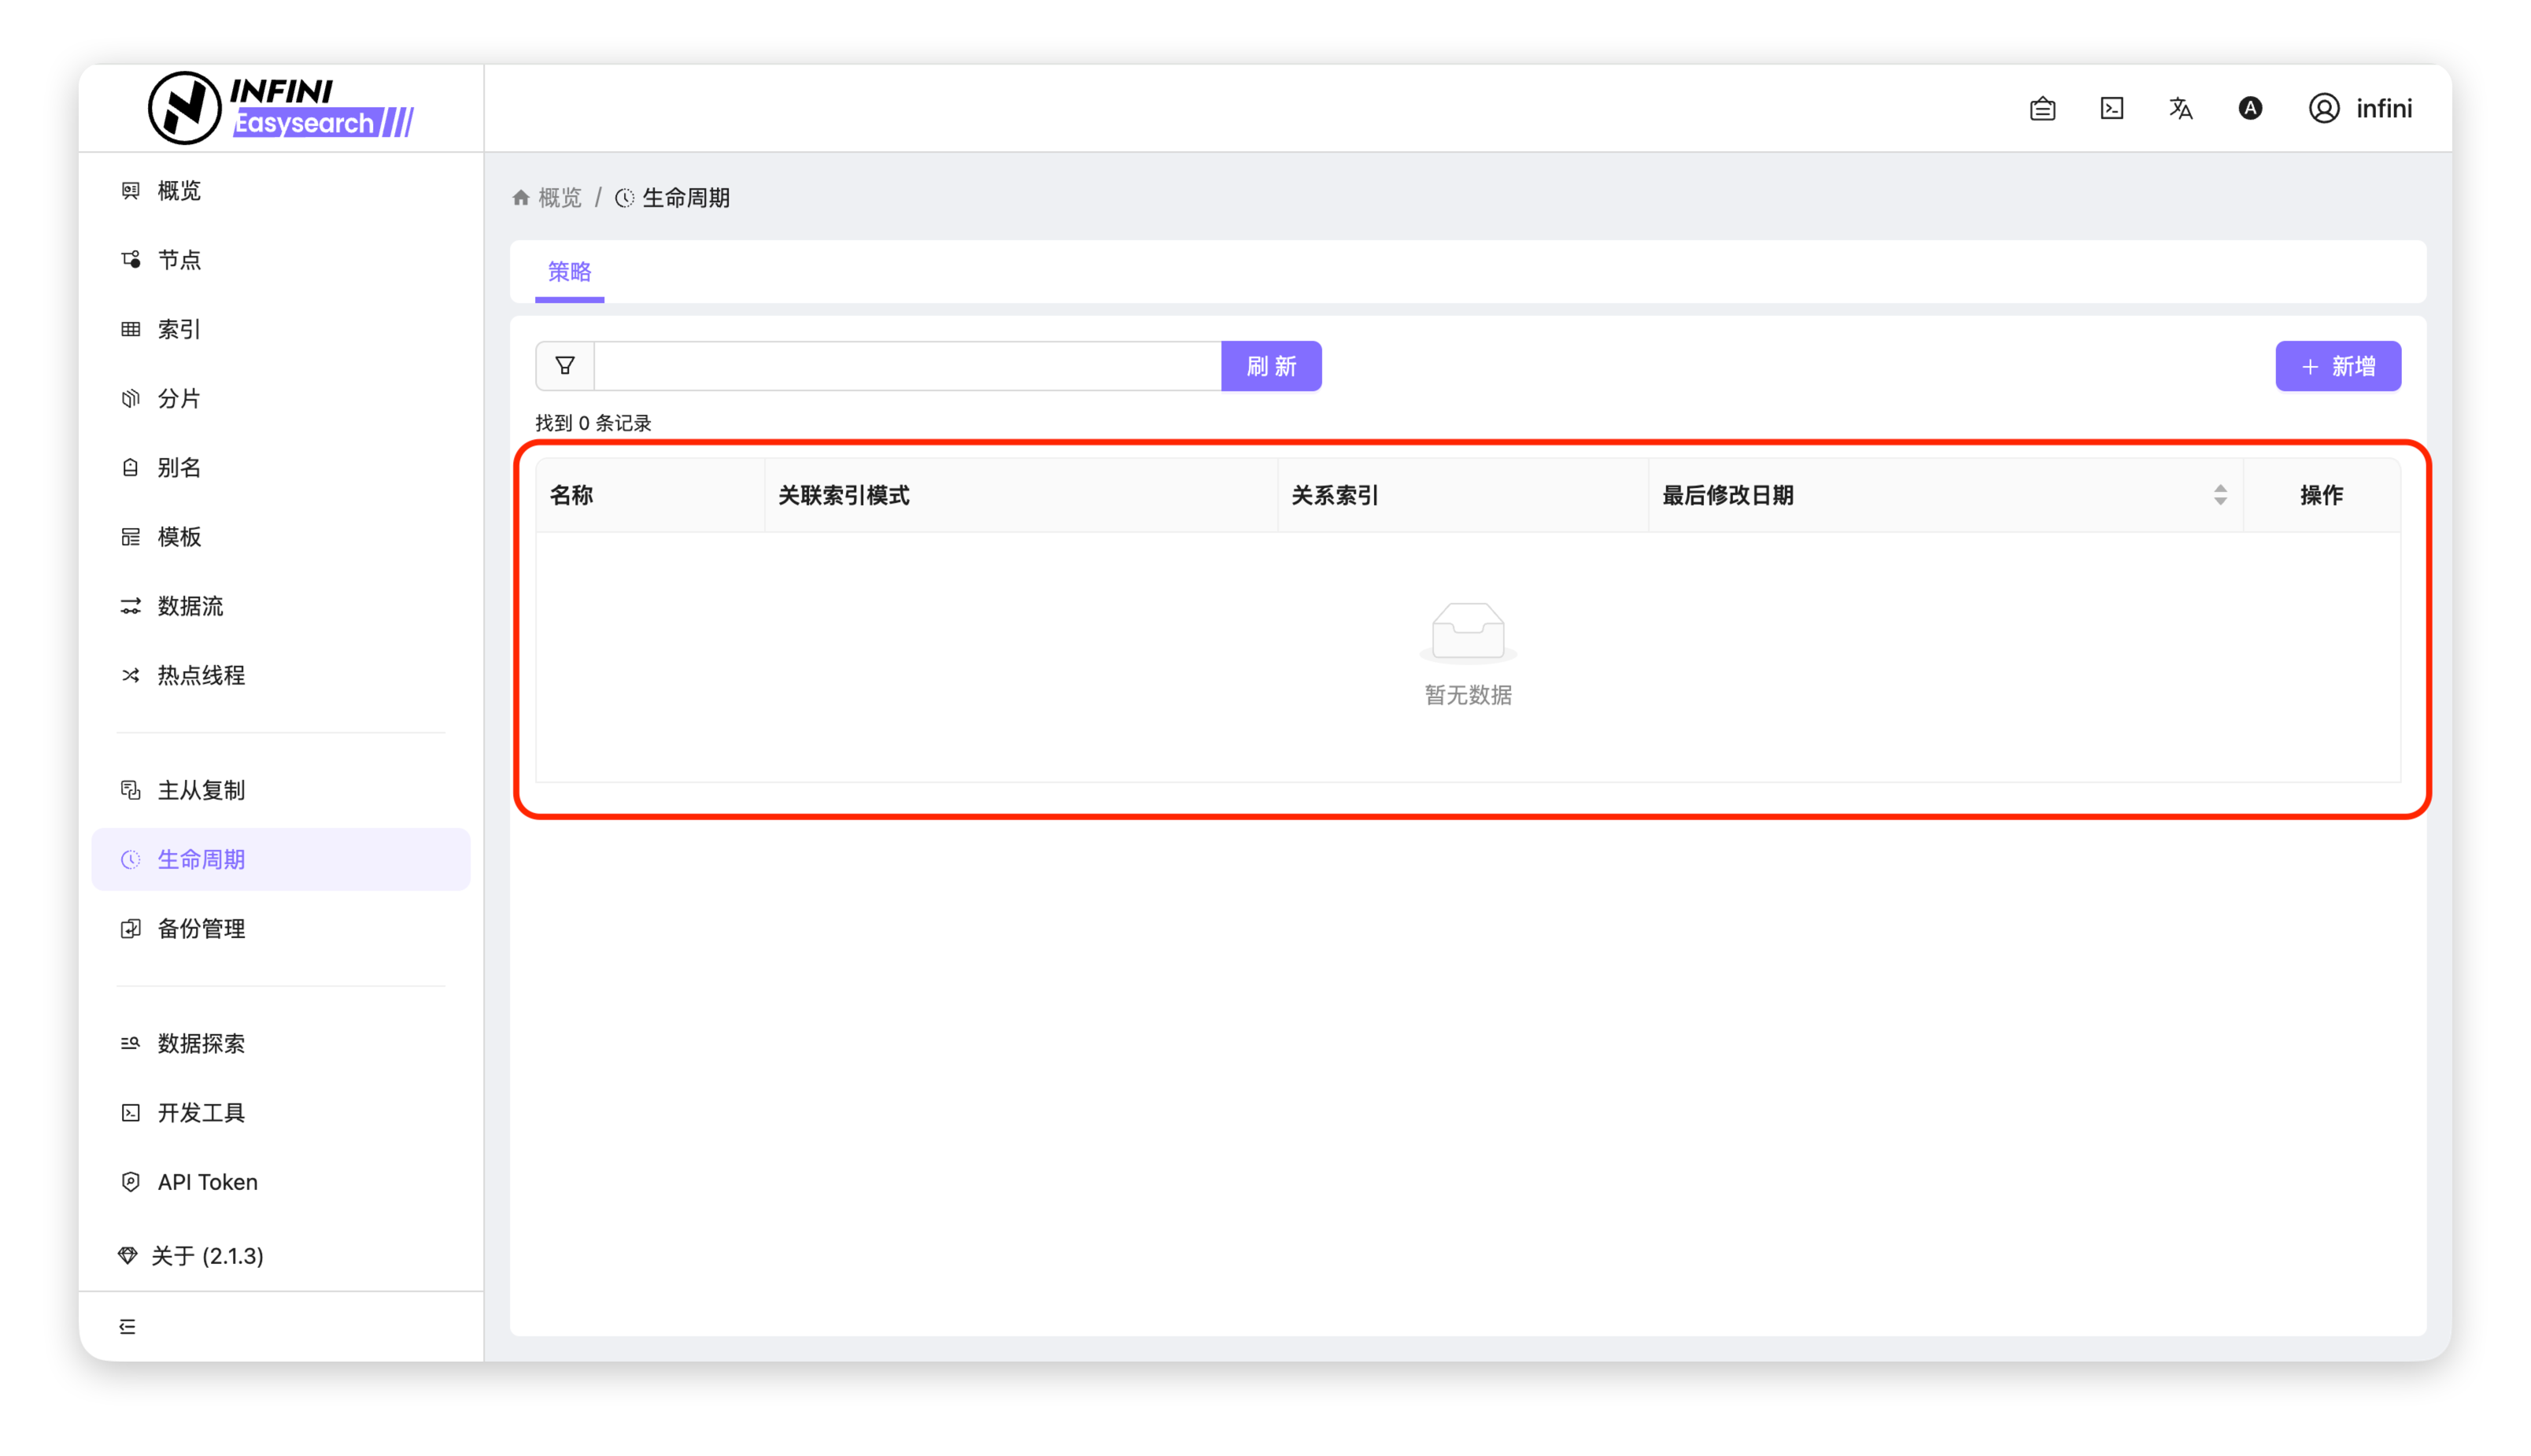Collapse sidebar using bottom menu-fold icon

click(x=127, y=1326)
